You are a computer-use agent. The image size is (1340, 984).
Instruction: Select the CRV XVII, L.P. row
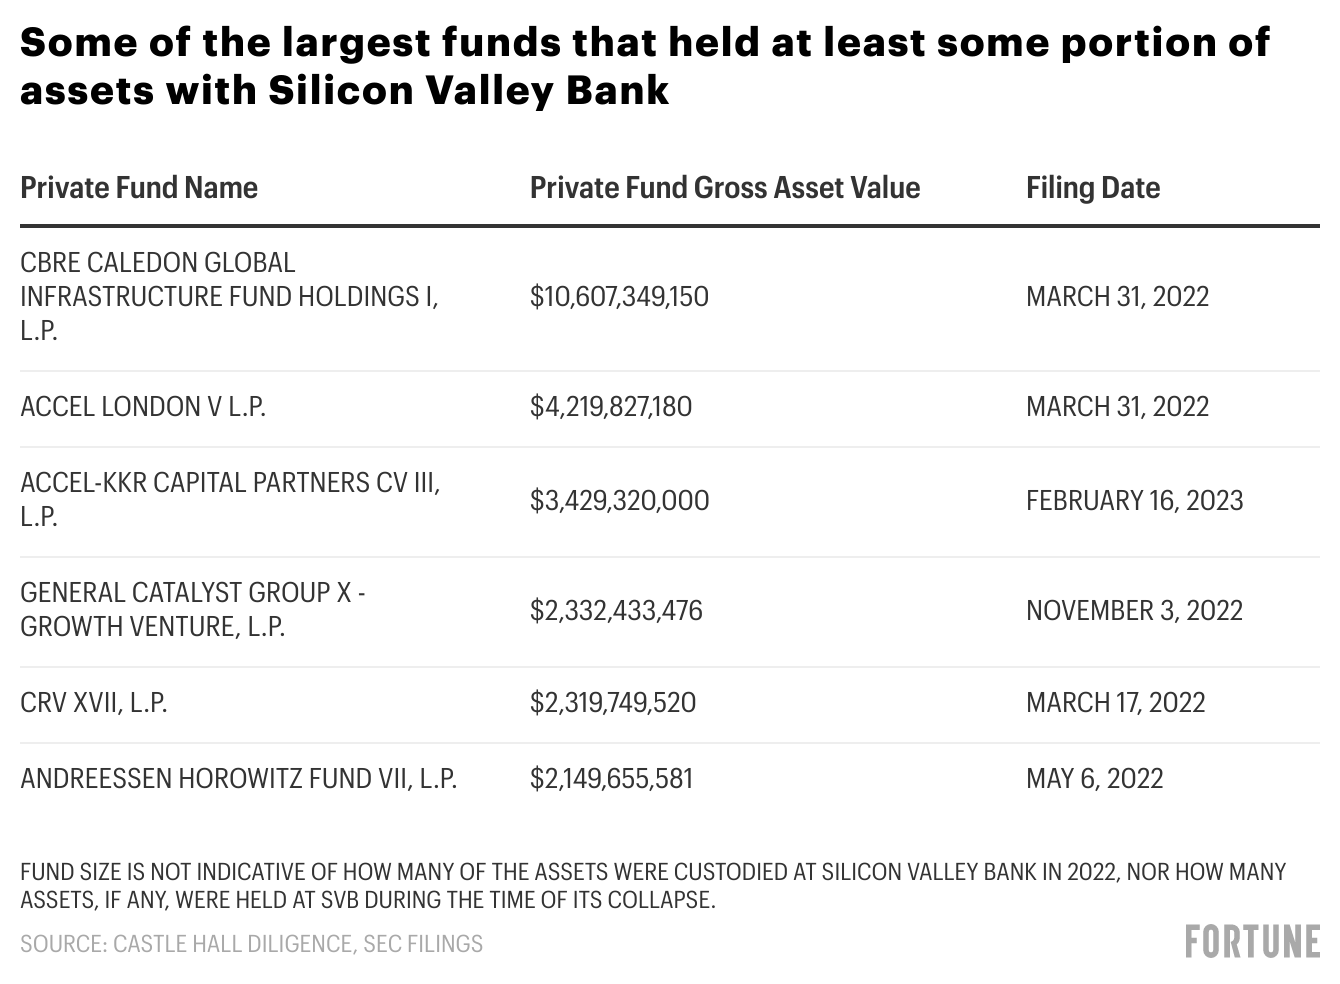(x=94, y=703)
